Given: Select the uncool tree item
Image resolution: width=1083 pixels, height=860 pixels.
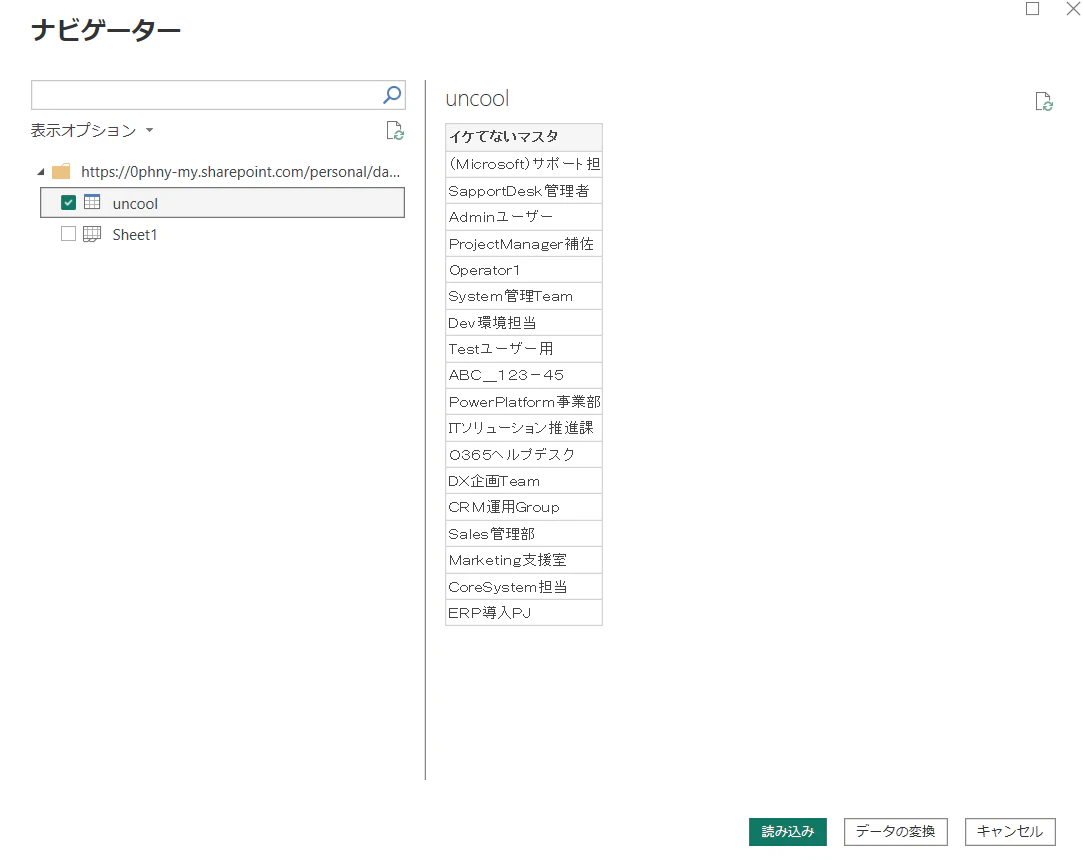Looking at the screenshot, I should pos(222,203).
